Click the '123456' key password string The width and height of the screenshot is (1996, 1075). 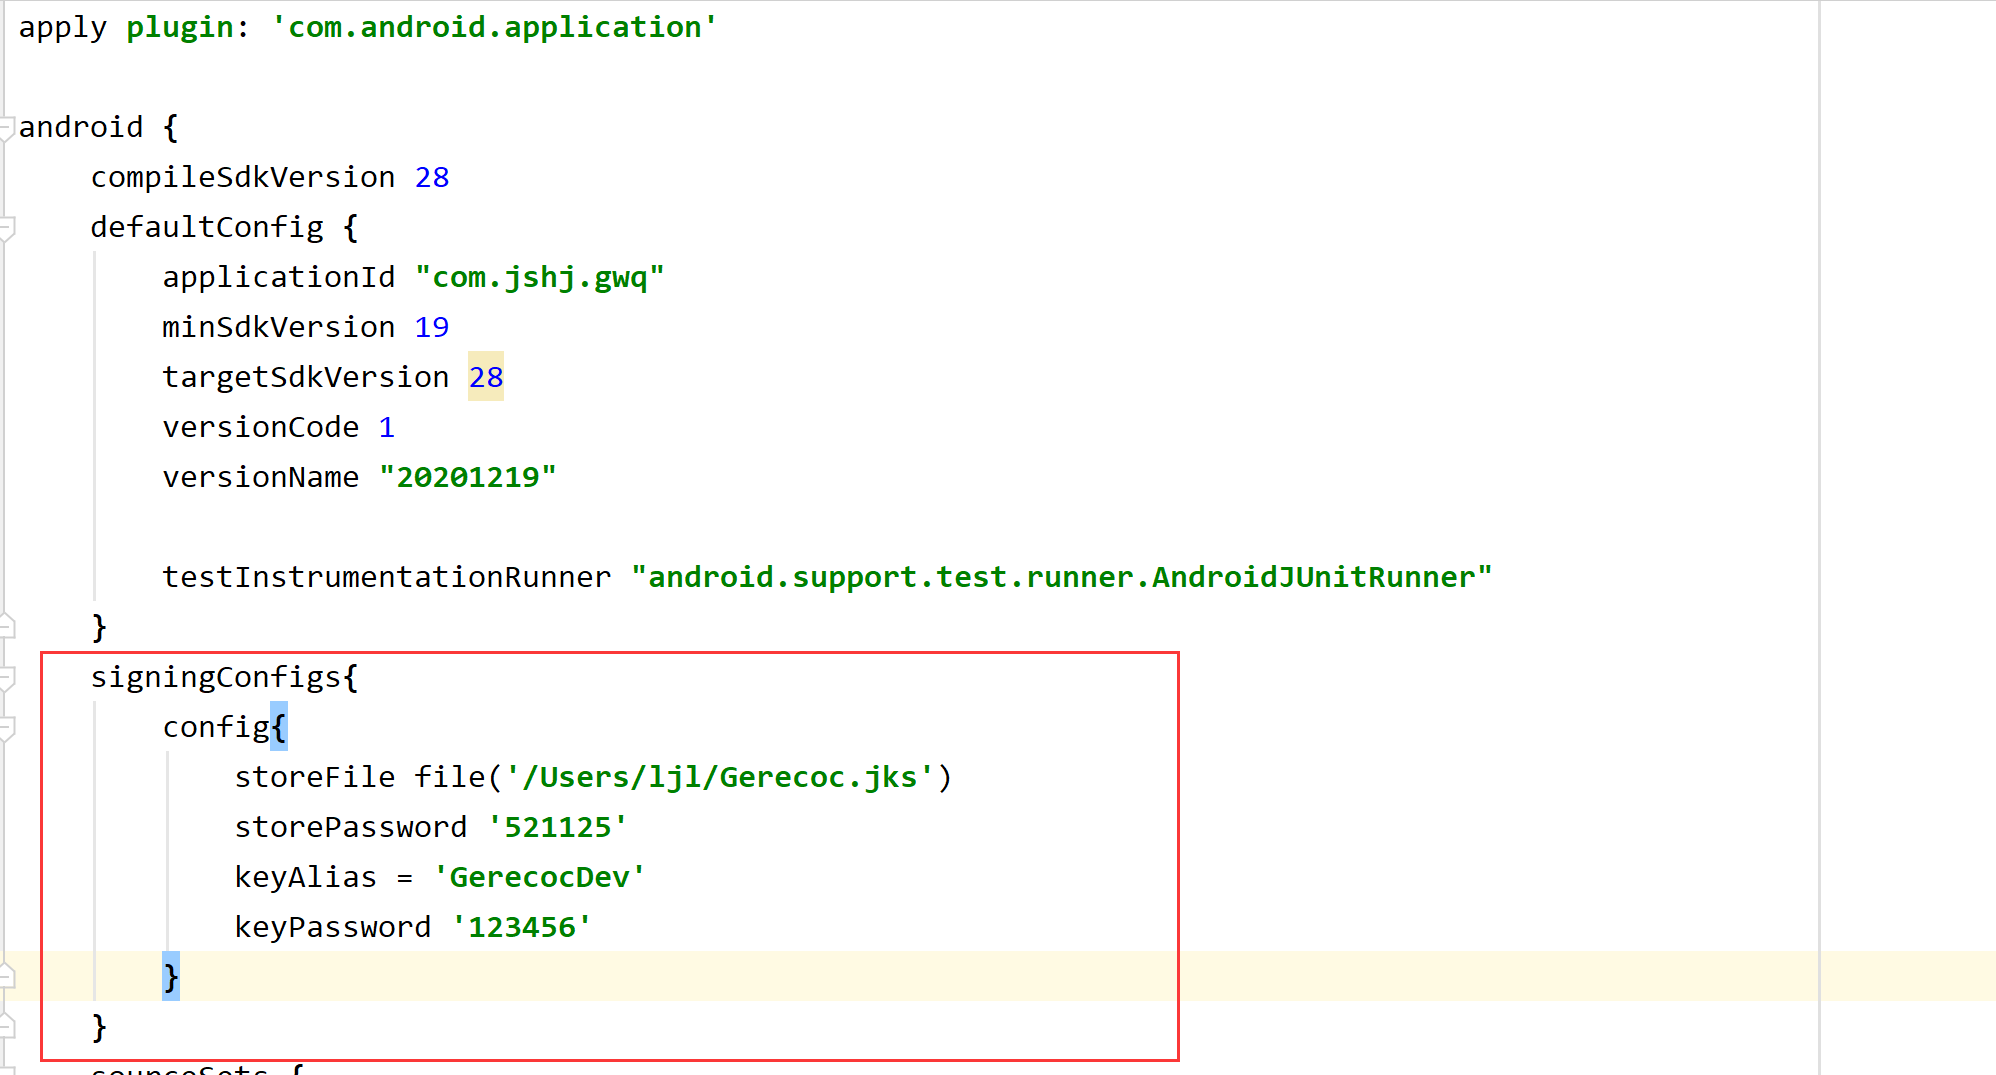[522, 927]
